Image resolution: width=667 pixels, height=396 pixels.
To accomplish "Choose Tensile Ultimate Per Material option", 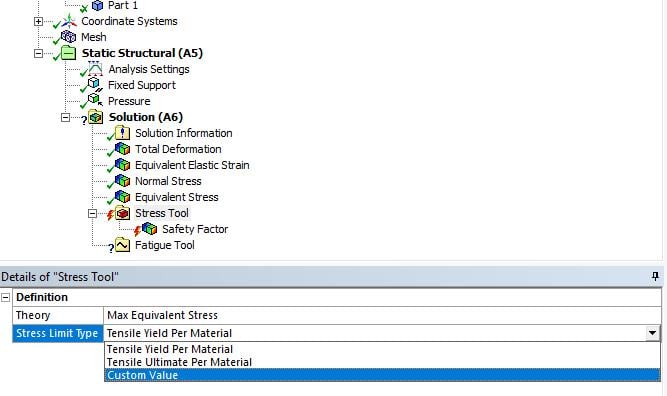I will [180, 362].
